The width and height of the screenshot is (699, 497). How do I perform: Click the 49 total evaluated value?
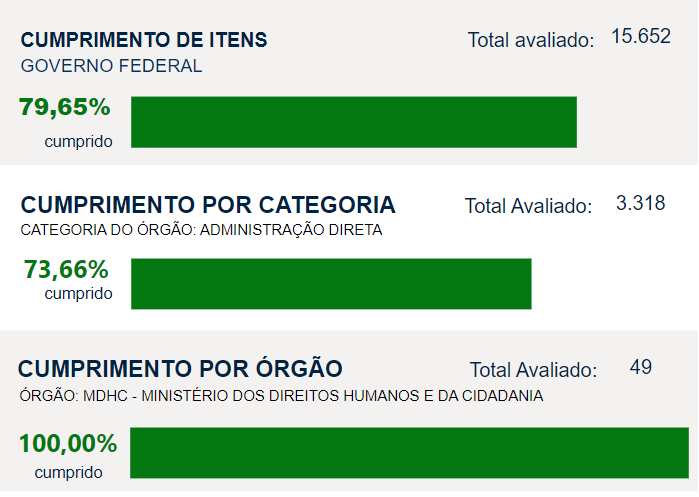tap(641, 367)
